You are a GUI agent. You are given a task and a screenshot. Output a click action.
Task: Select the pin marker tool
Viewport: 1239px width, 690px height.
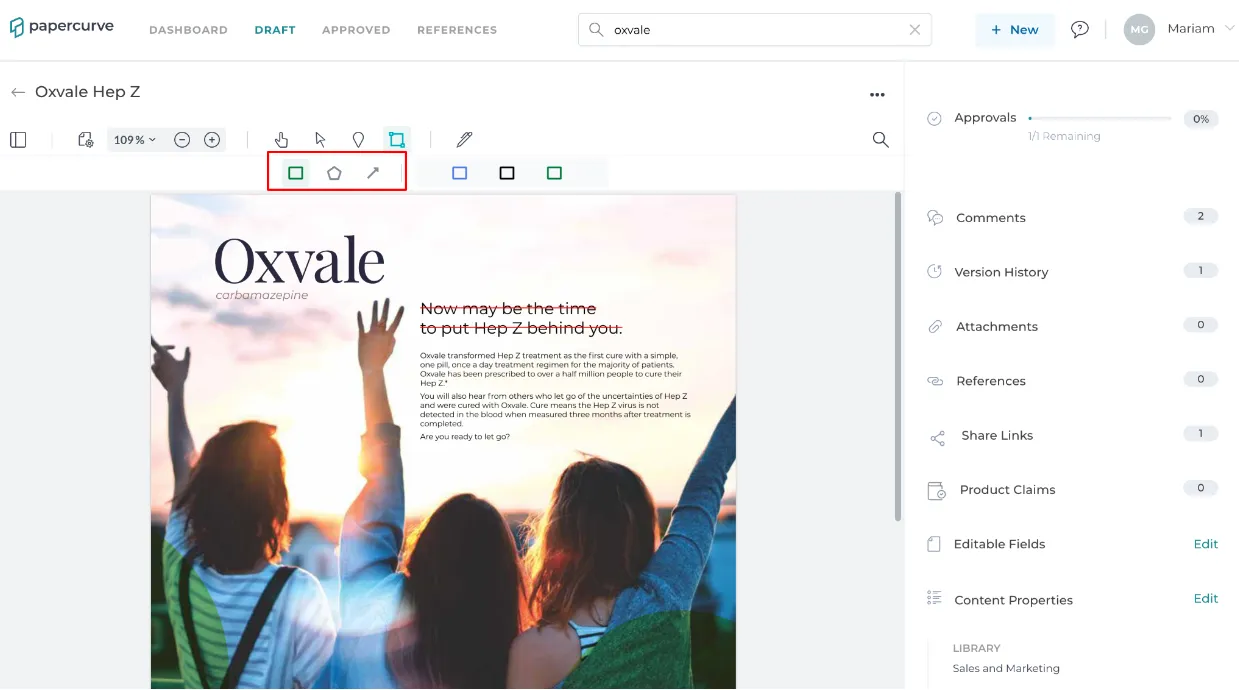coord(358,140)
